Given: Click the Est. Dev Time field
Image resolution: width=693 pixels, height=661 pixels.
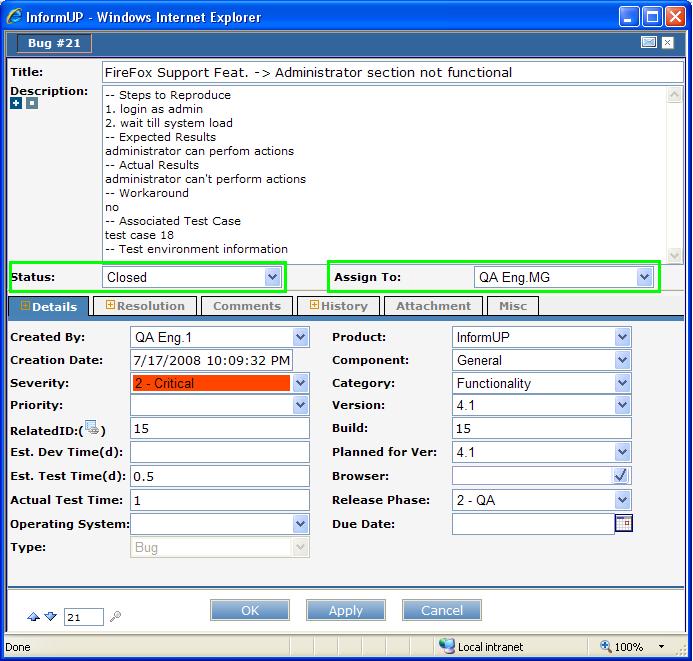Looking at the screenshot, I should tap(220, 452).
